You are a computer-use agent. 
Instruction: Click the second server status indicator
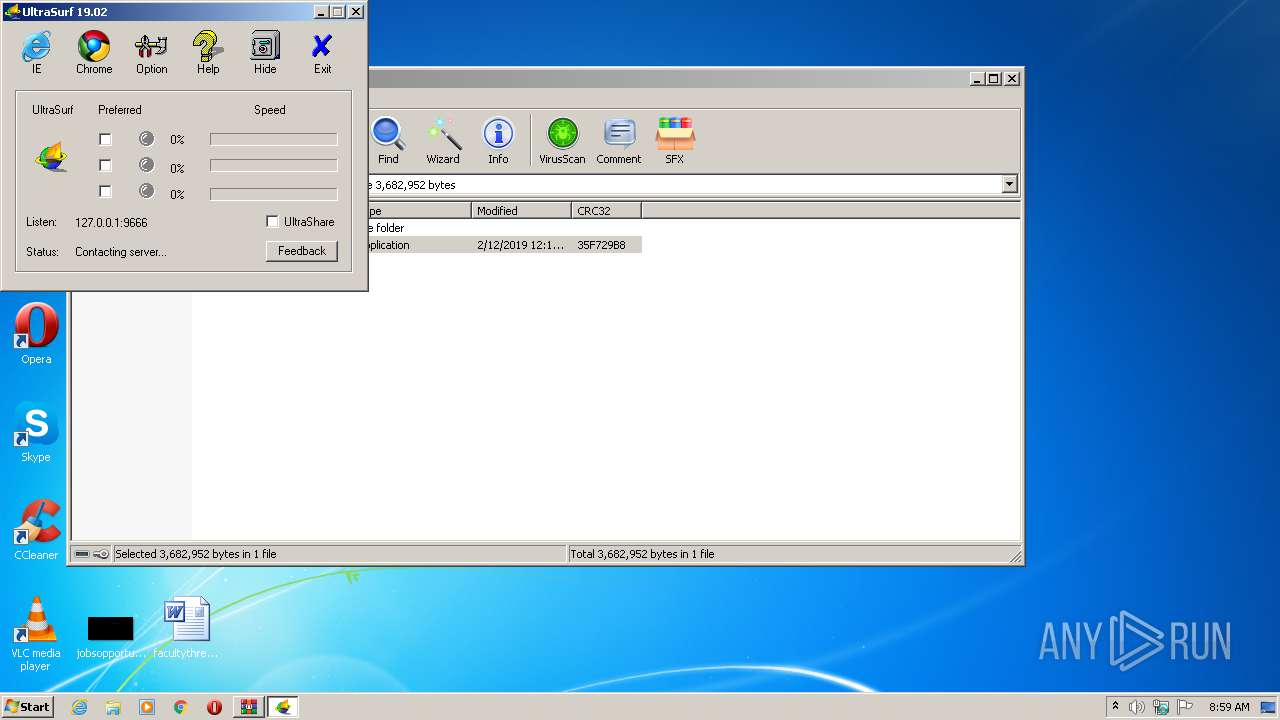coord(146,165)
